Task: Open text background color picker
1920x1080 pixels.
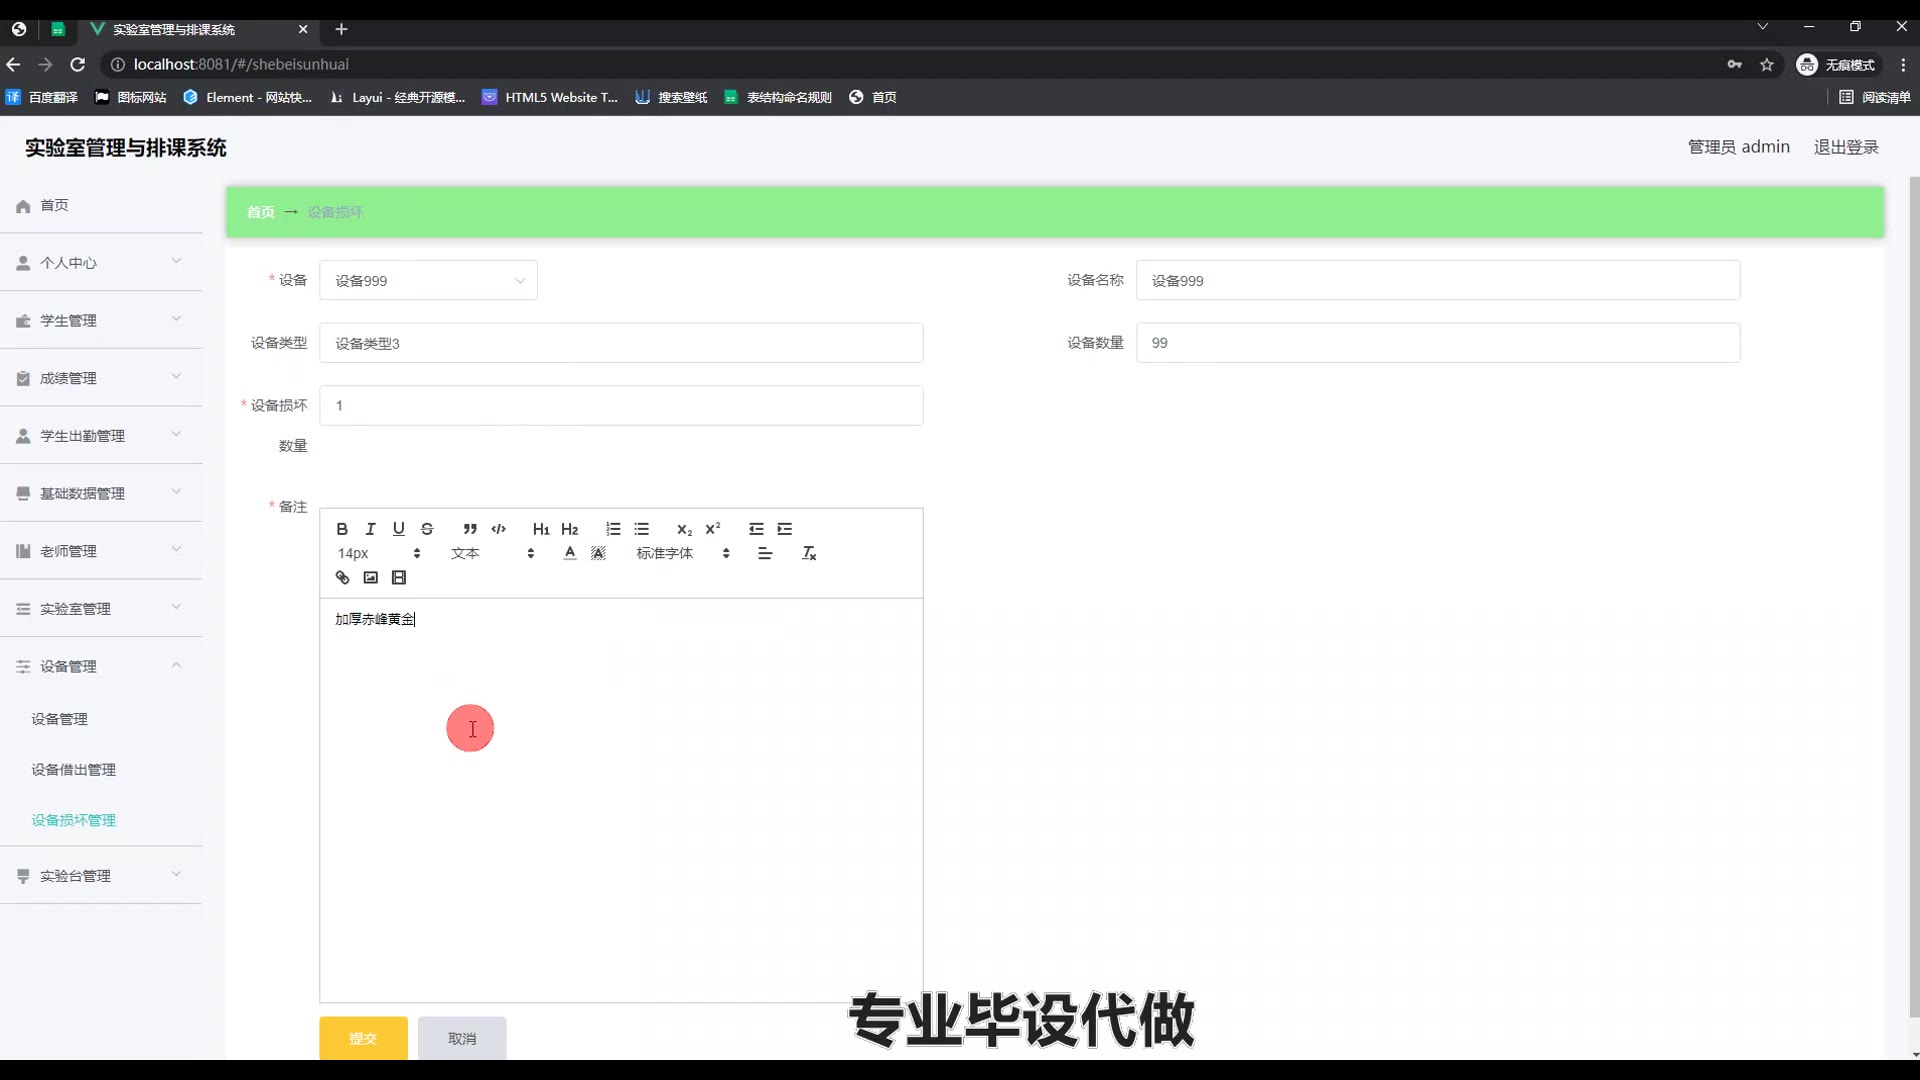Action: pyautogui.click(x=598, y=553)
